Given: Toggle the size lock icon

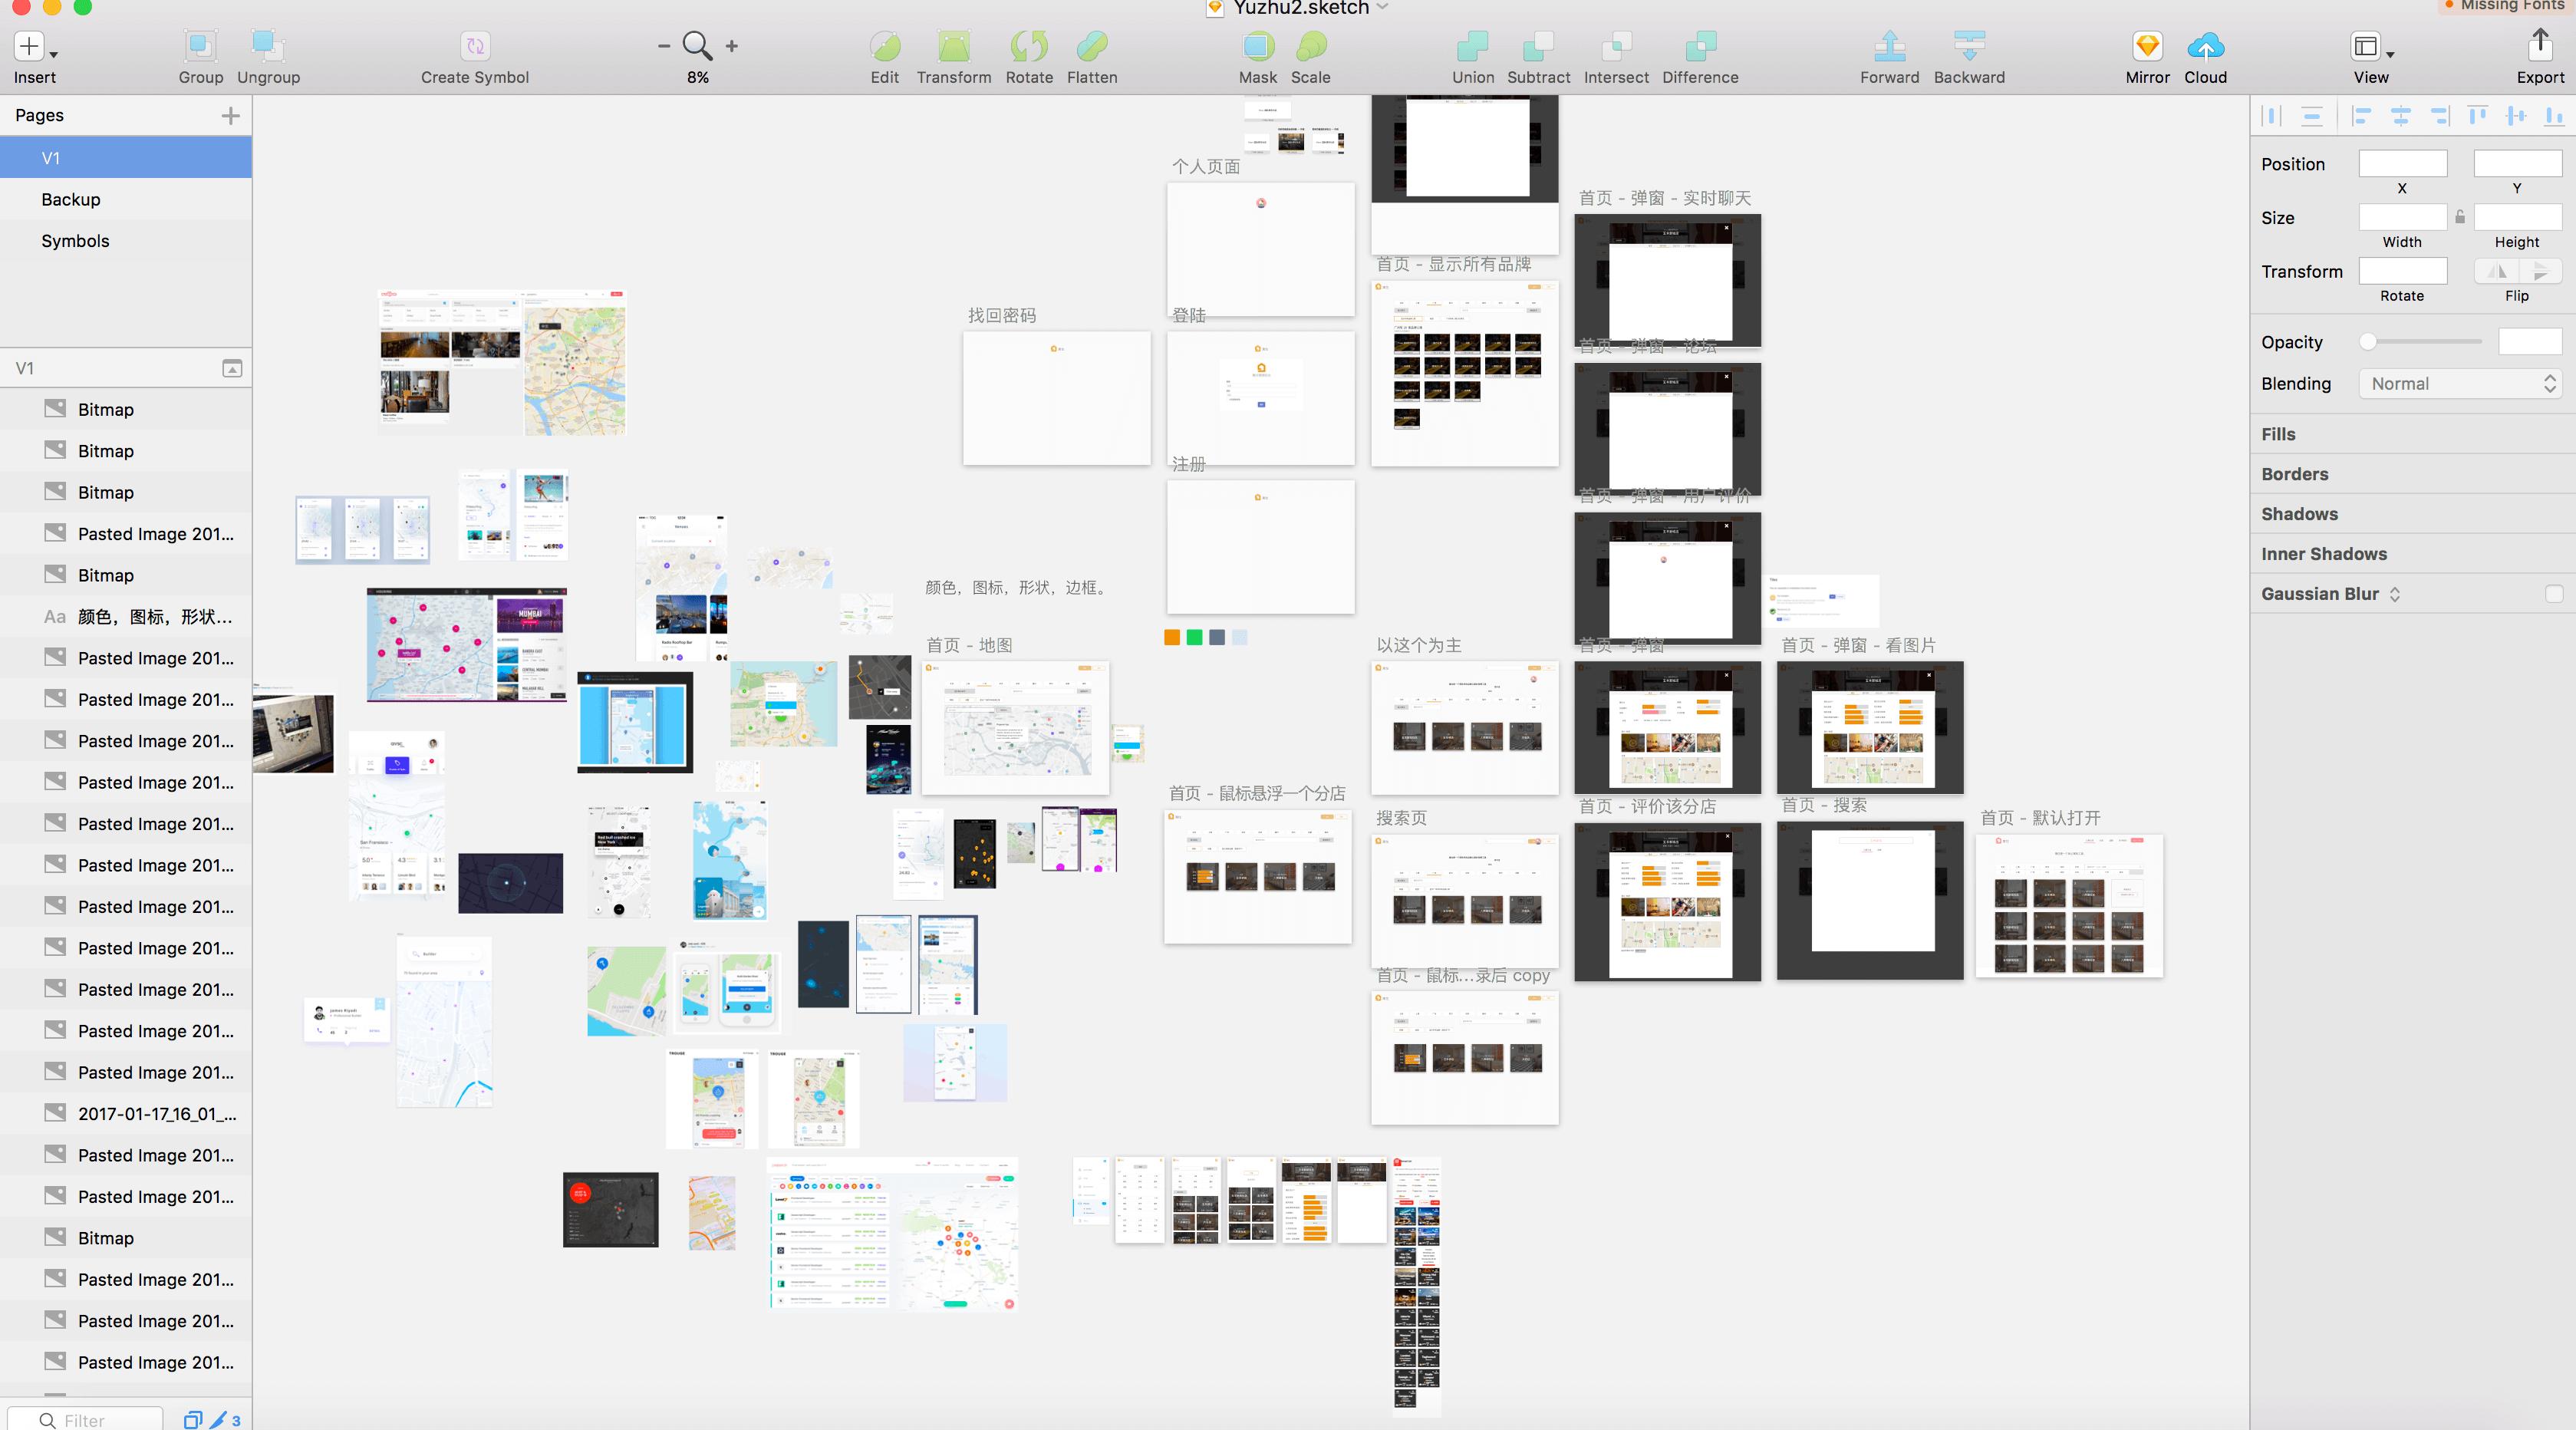Looking at the screenshot, I should point(2459,217).
